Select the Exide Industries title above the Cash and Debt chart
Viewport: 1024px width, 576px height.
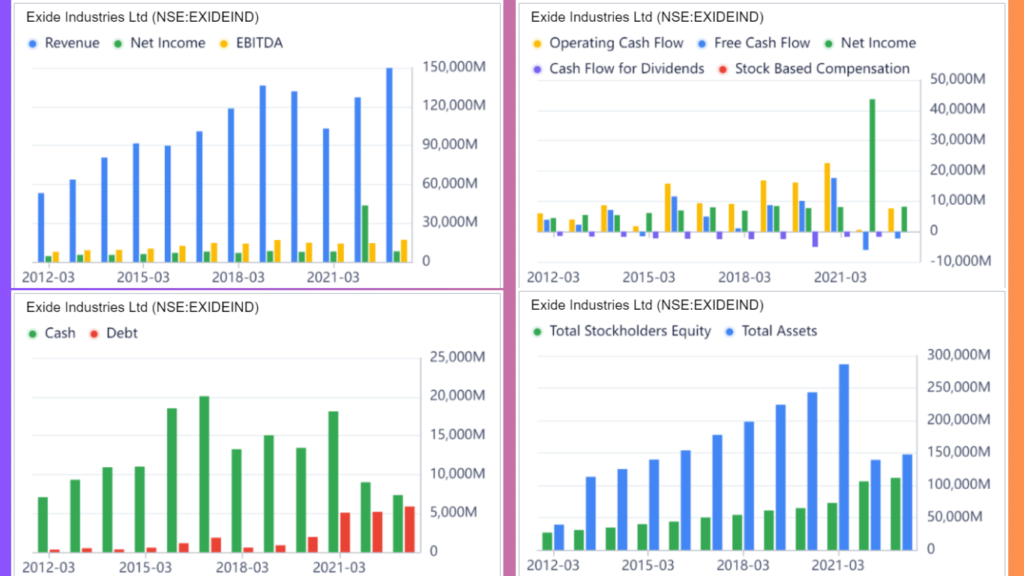coord(142,307)
